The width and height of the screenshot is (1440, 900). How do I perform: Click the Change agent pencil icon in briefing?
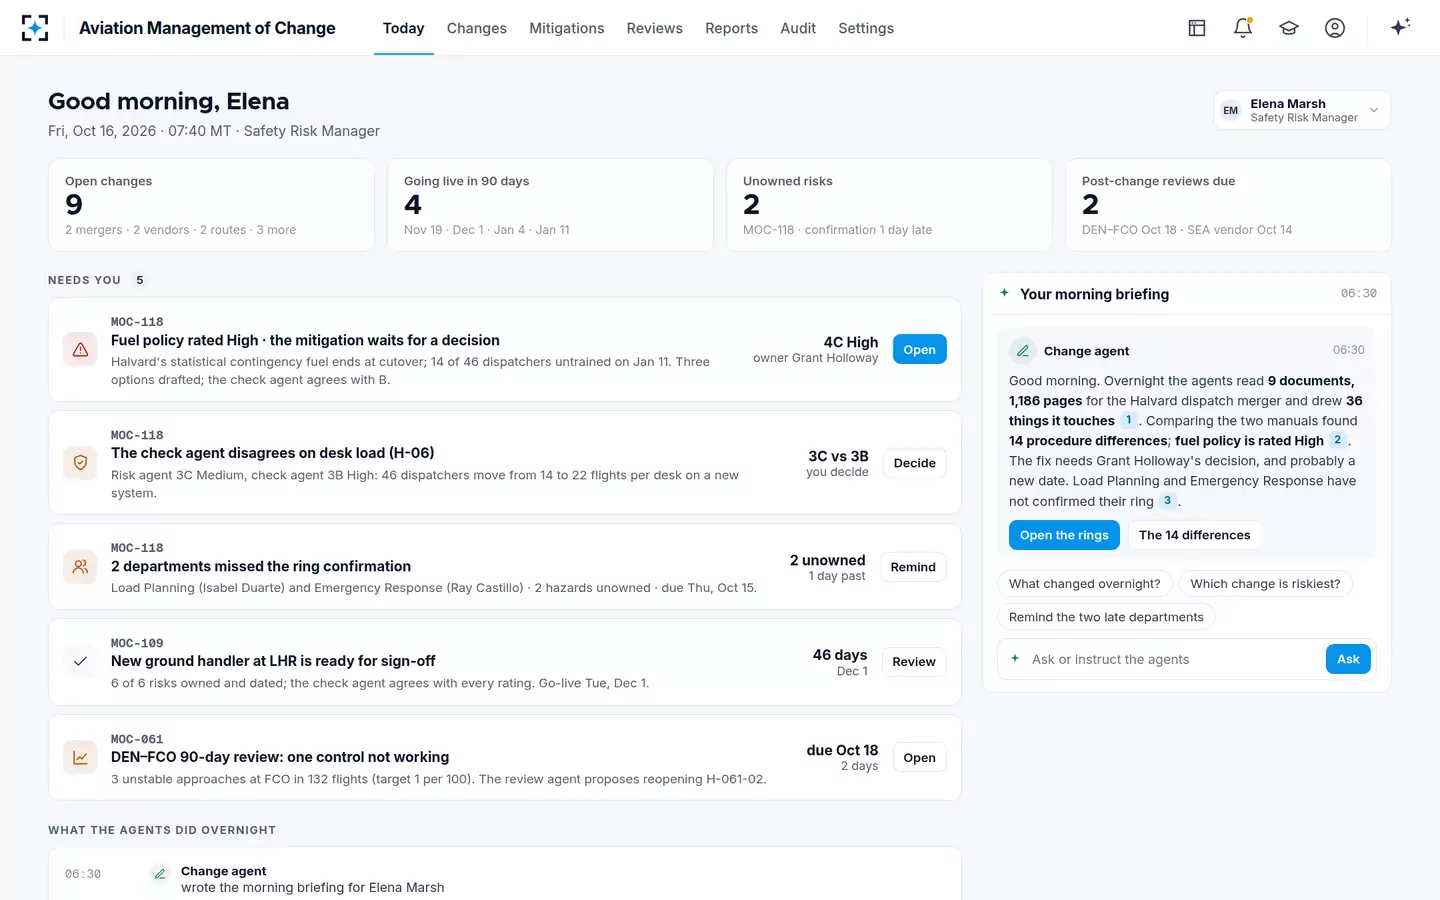point(1022,351)
